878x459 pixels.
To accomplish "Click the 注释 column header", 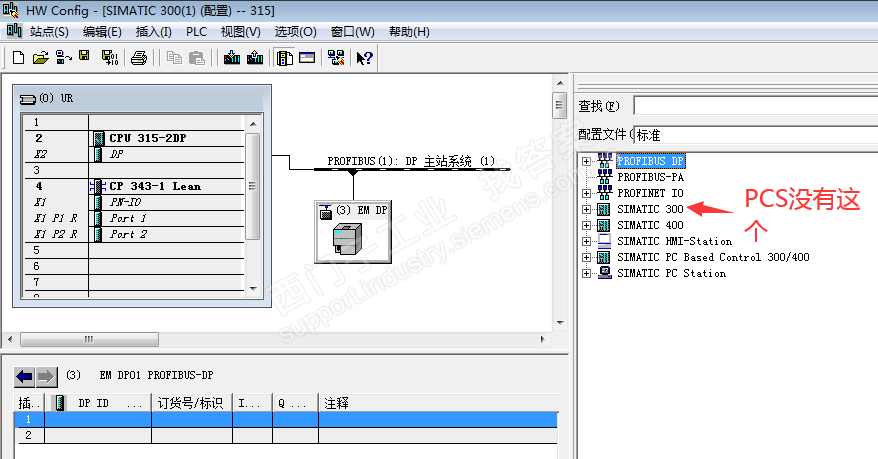I will [438, 403].
